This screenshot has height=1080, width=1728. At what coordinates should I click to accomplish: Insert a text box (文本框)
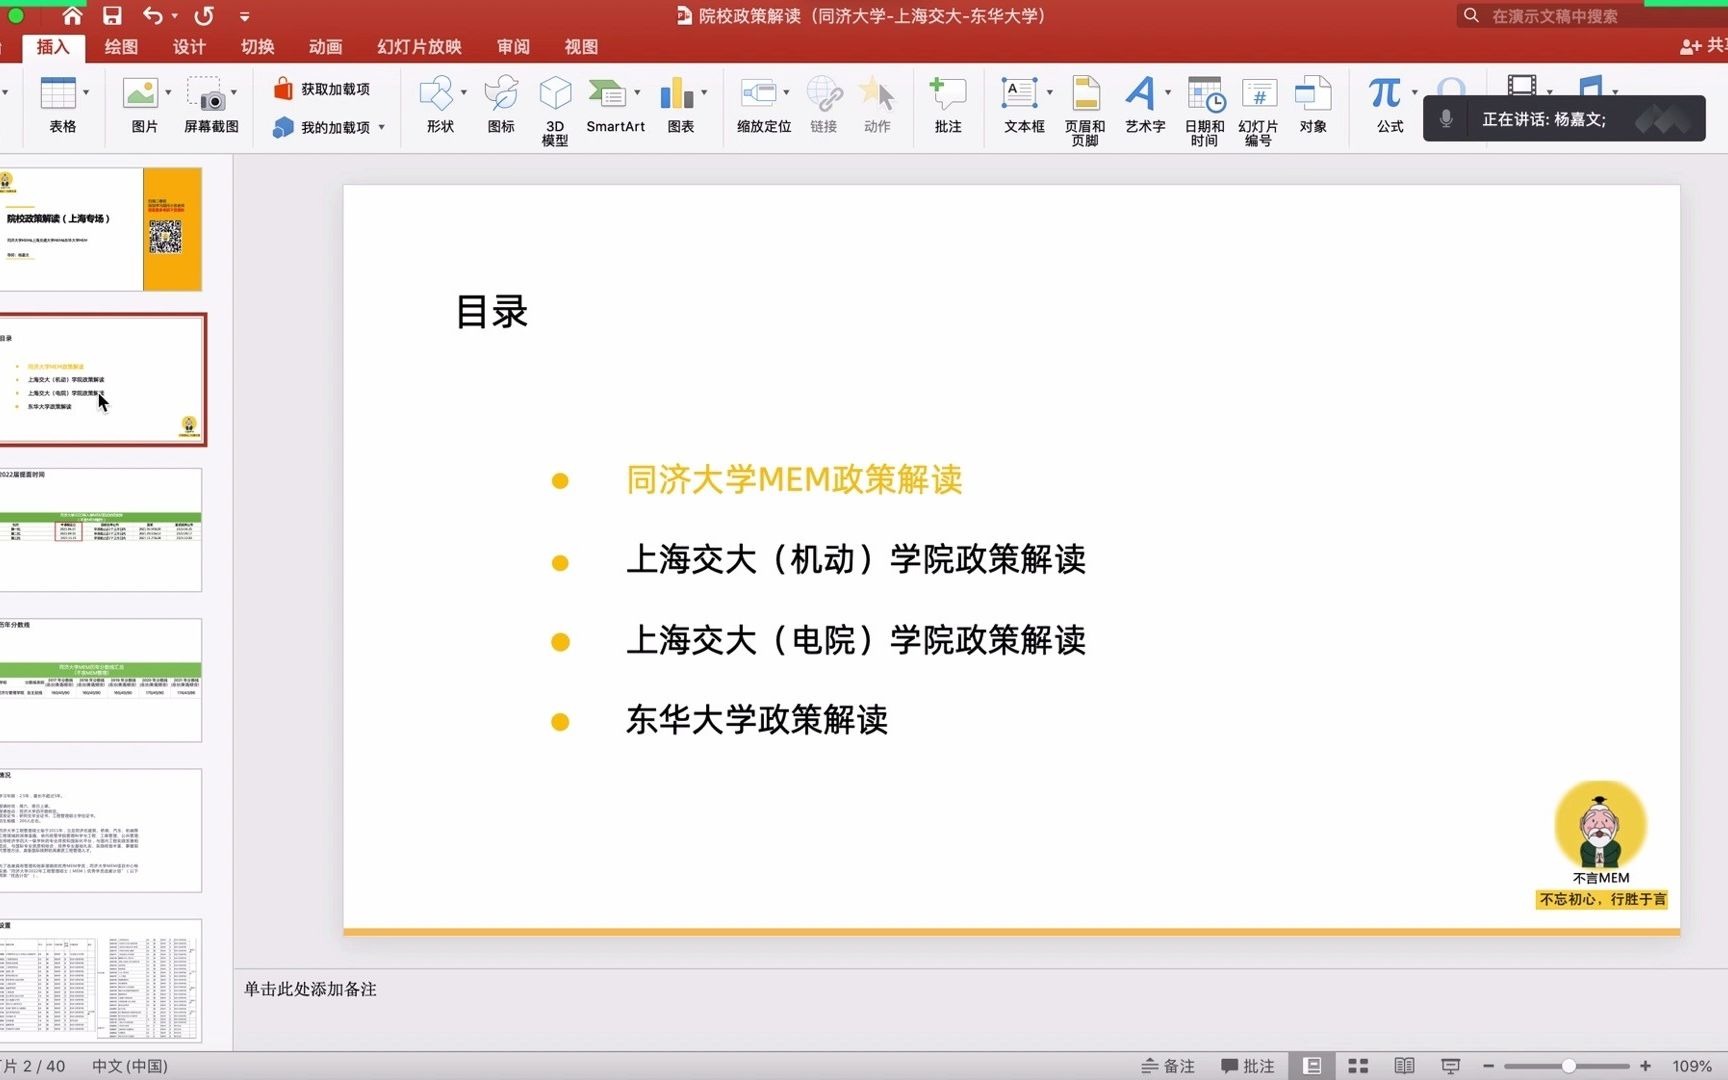[x=1024, y=105]
